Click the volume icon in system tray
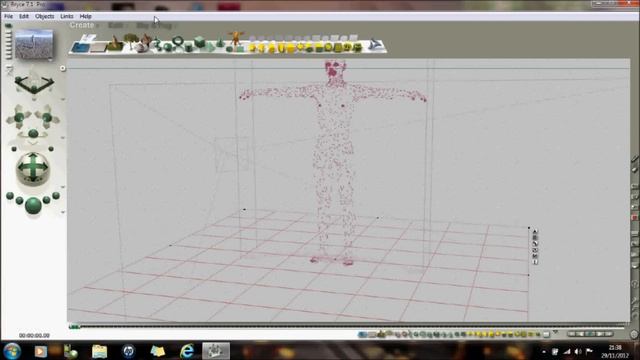 pos(578,351)
